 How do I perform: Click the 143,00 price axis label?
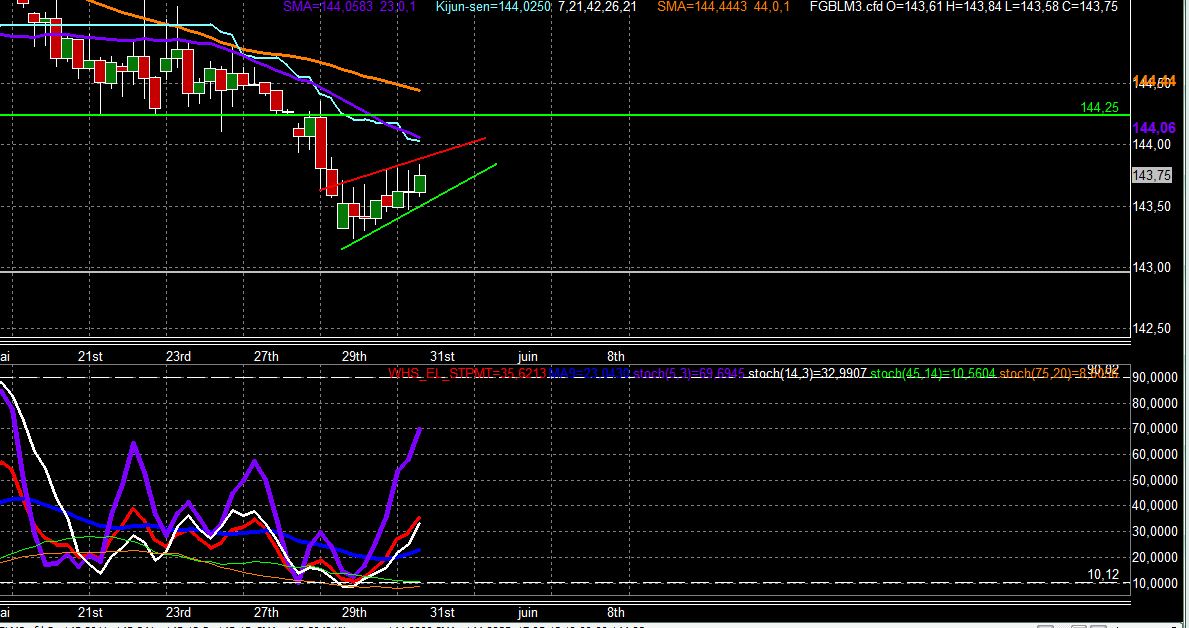(x=1151, y=268)
